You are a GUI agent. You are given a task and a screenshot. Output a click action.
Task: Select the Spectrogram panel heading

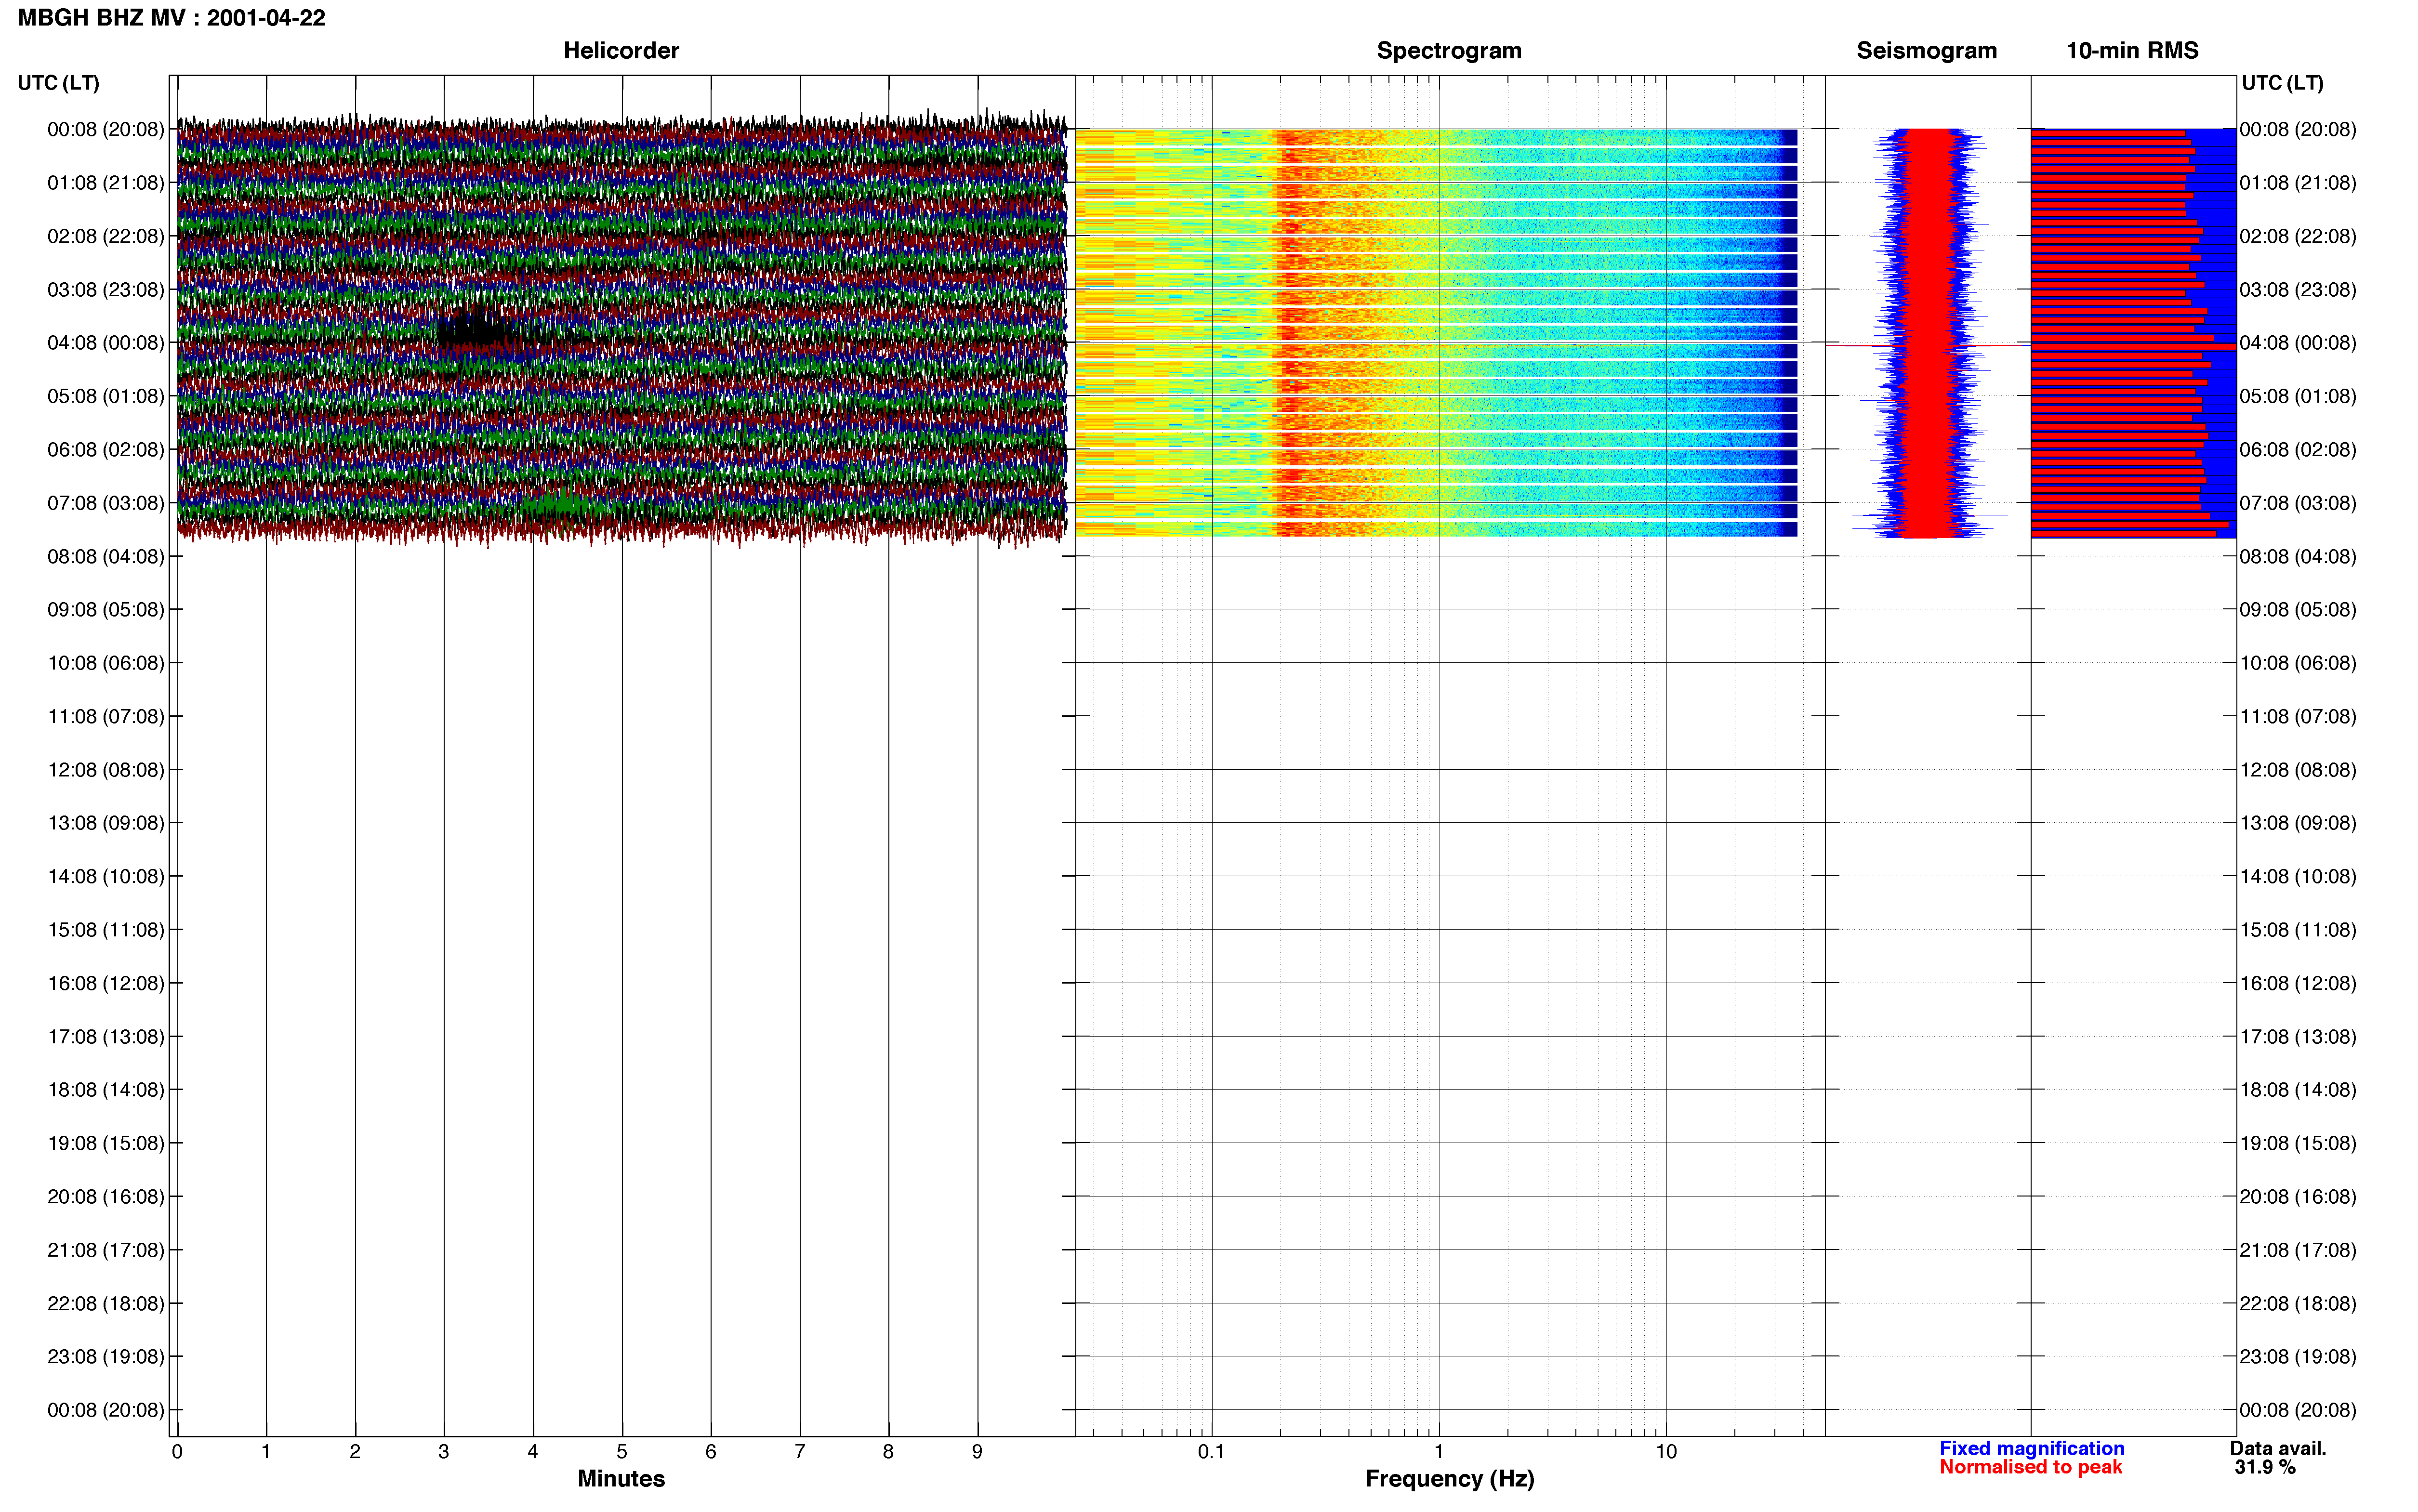(x=1449, y=50)
